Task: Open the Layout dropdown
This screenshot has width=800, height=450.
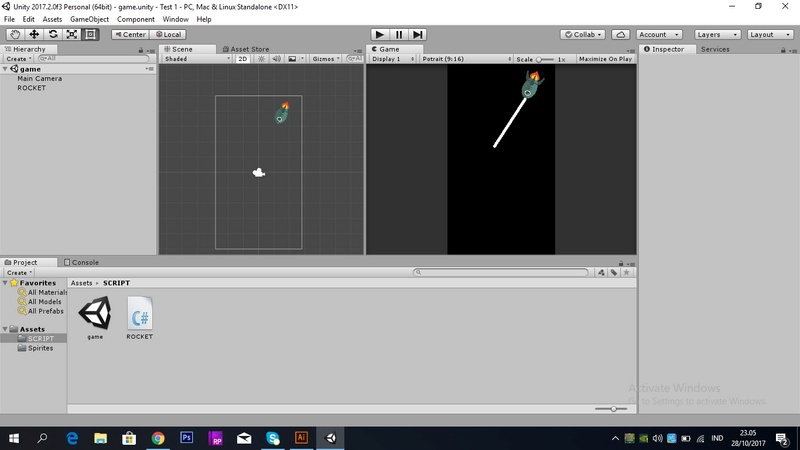Action: 770,34
